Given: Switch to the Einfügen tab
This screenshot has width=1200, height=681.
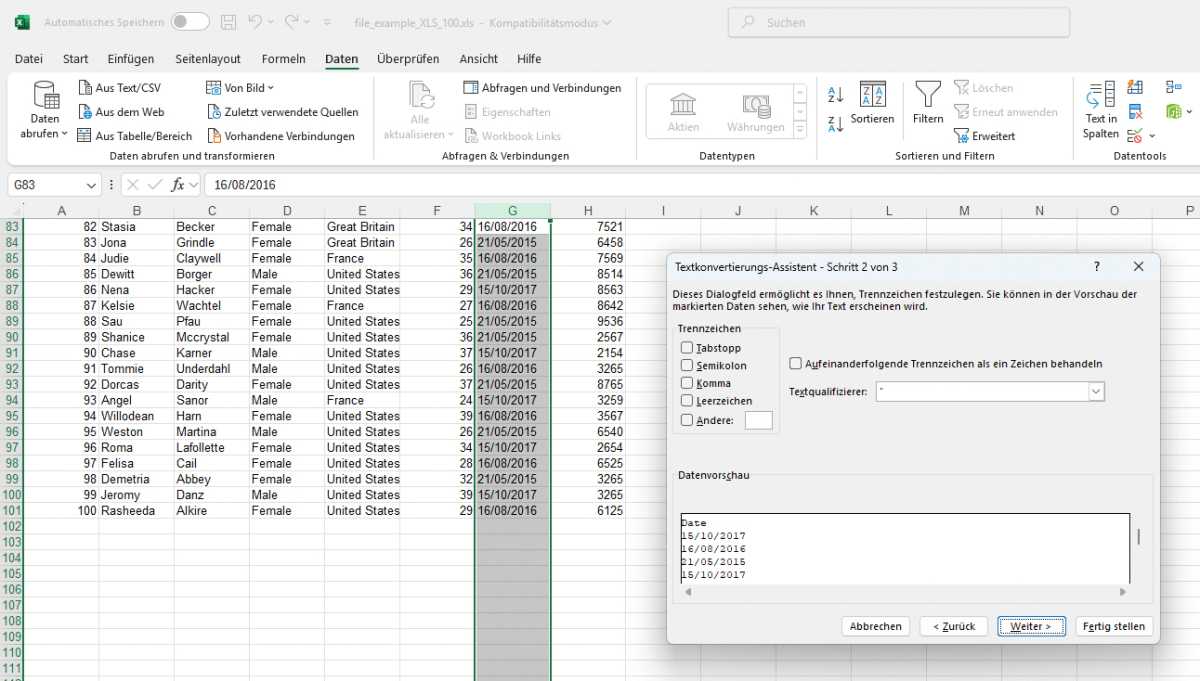Looking at the screenshot, I should tap(131, 59).
